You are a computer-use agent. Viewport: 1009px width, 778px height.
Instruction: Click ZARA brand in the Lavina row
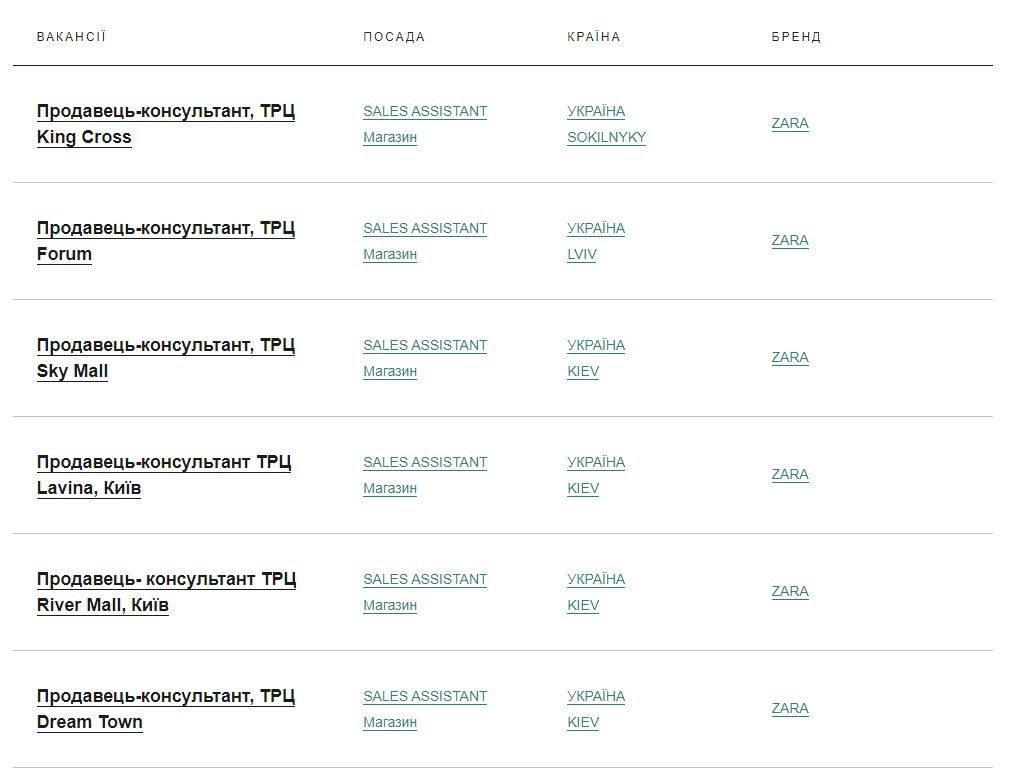[789, 475]
